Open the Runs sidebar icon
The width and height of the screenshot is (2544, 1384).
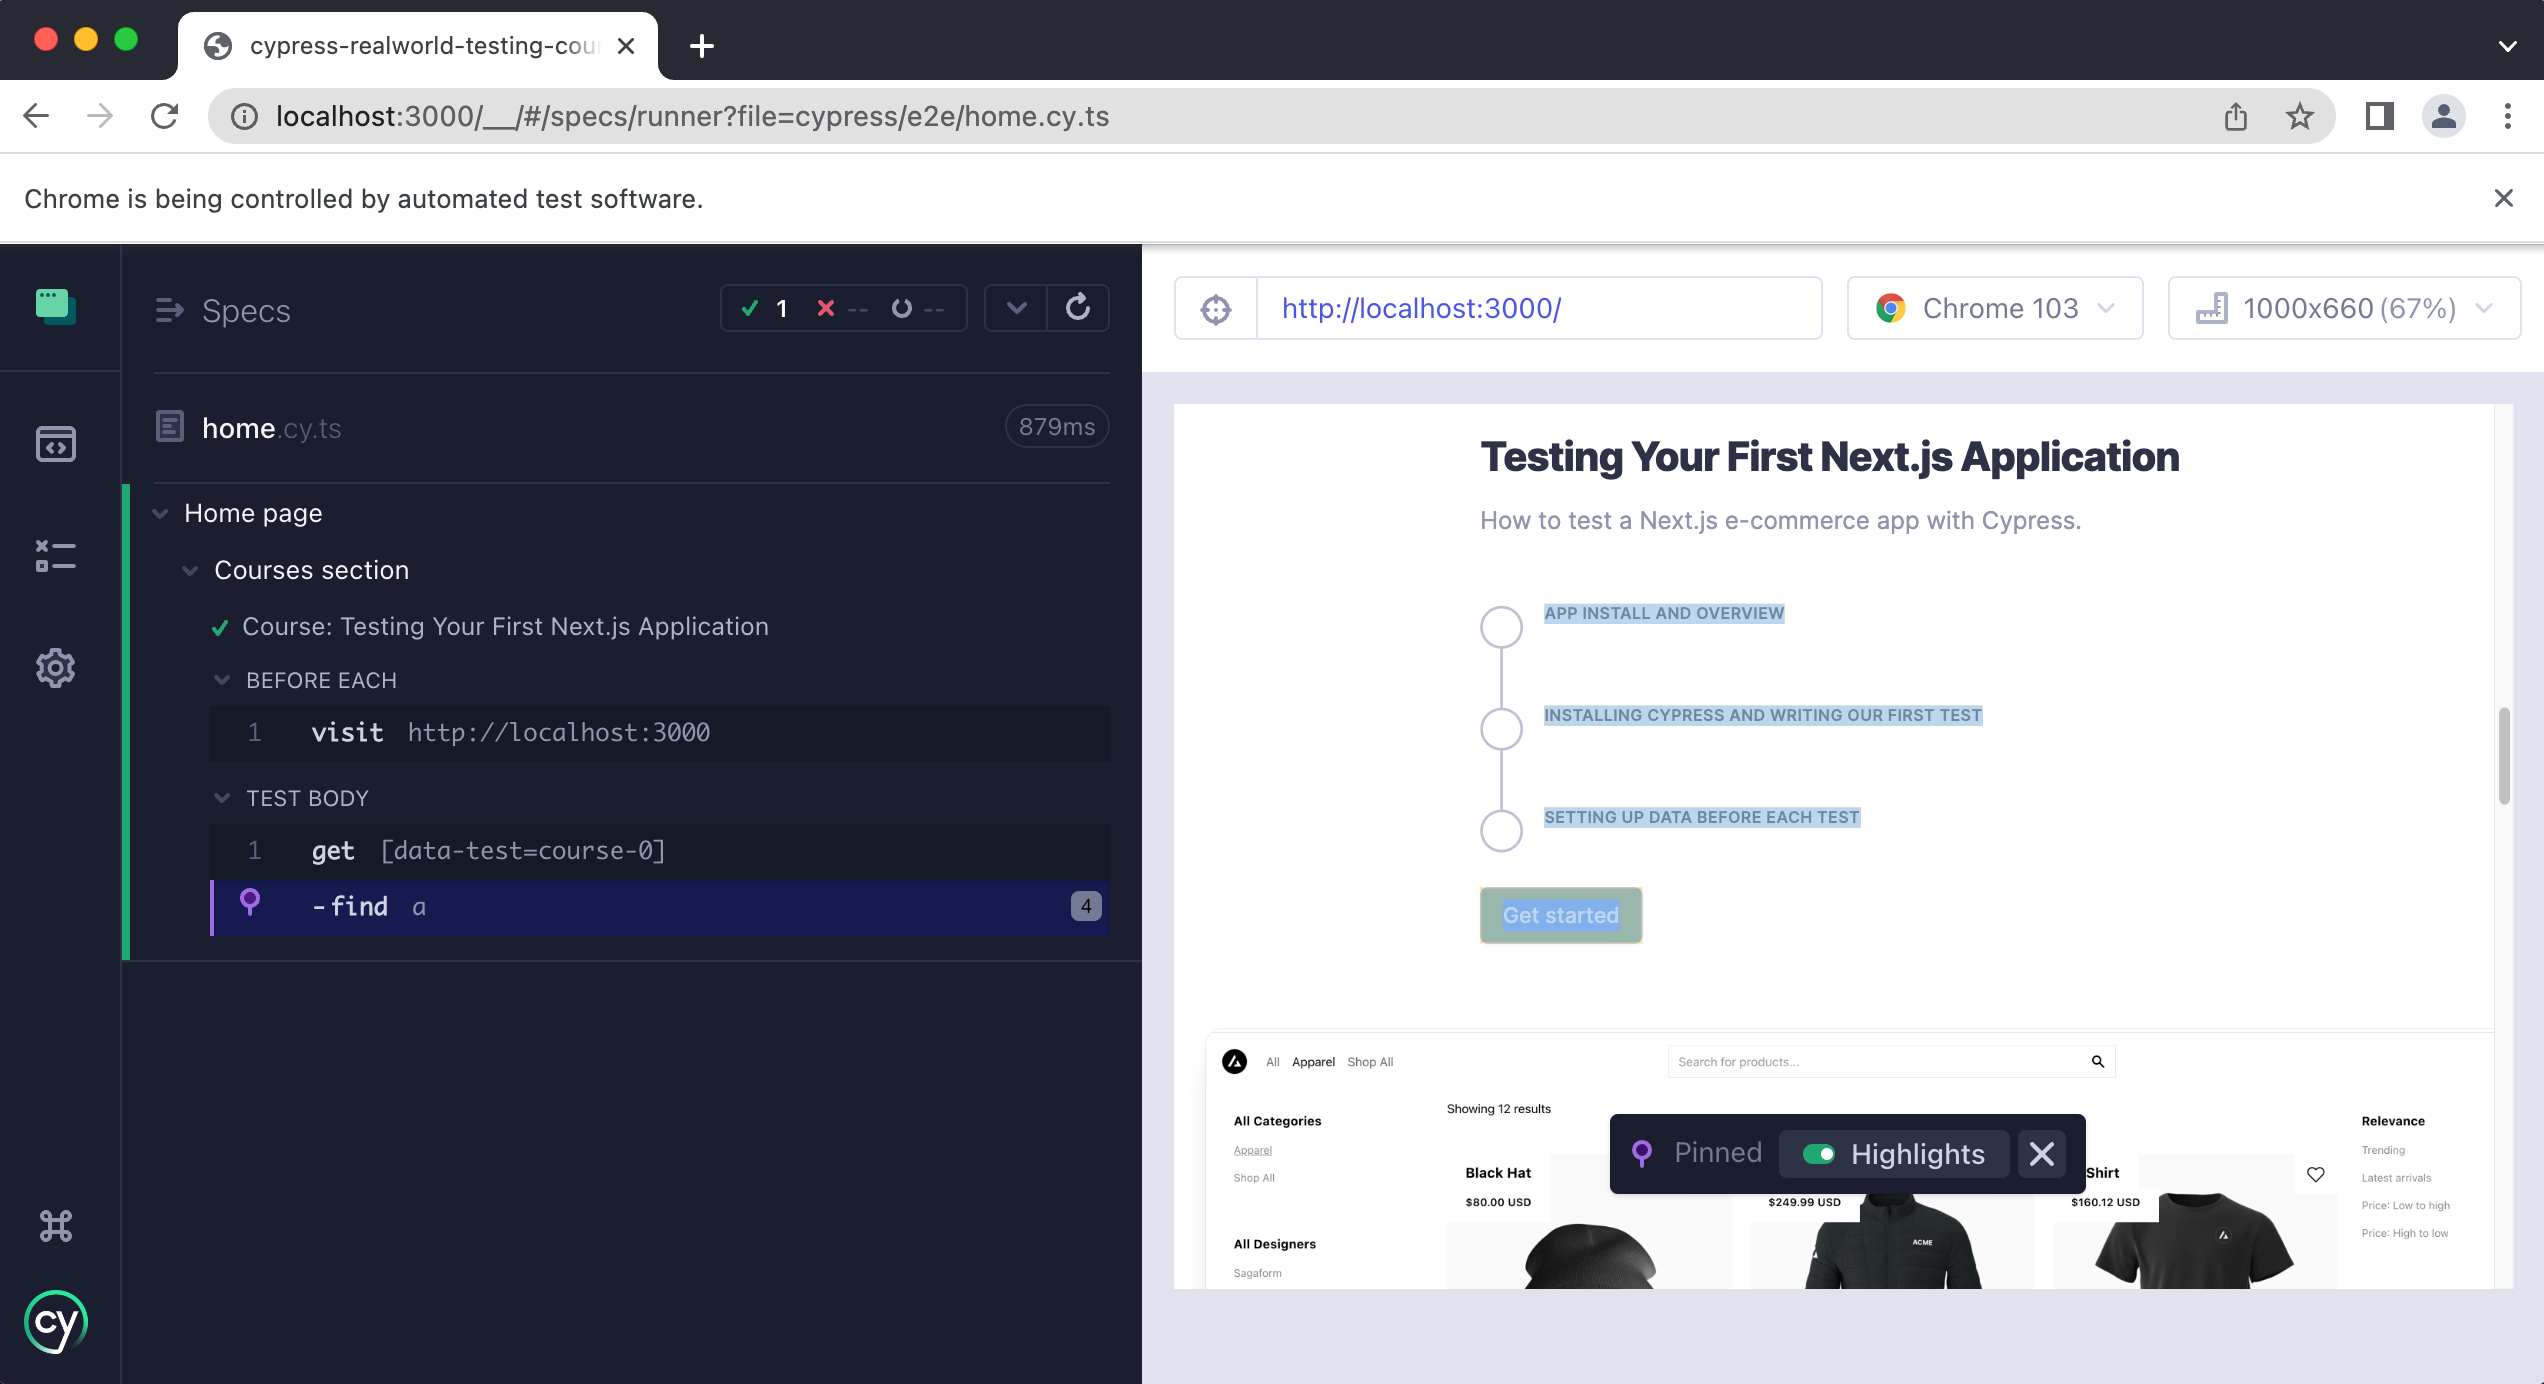[x=56, y=556]
